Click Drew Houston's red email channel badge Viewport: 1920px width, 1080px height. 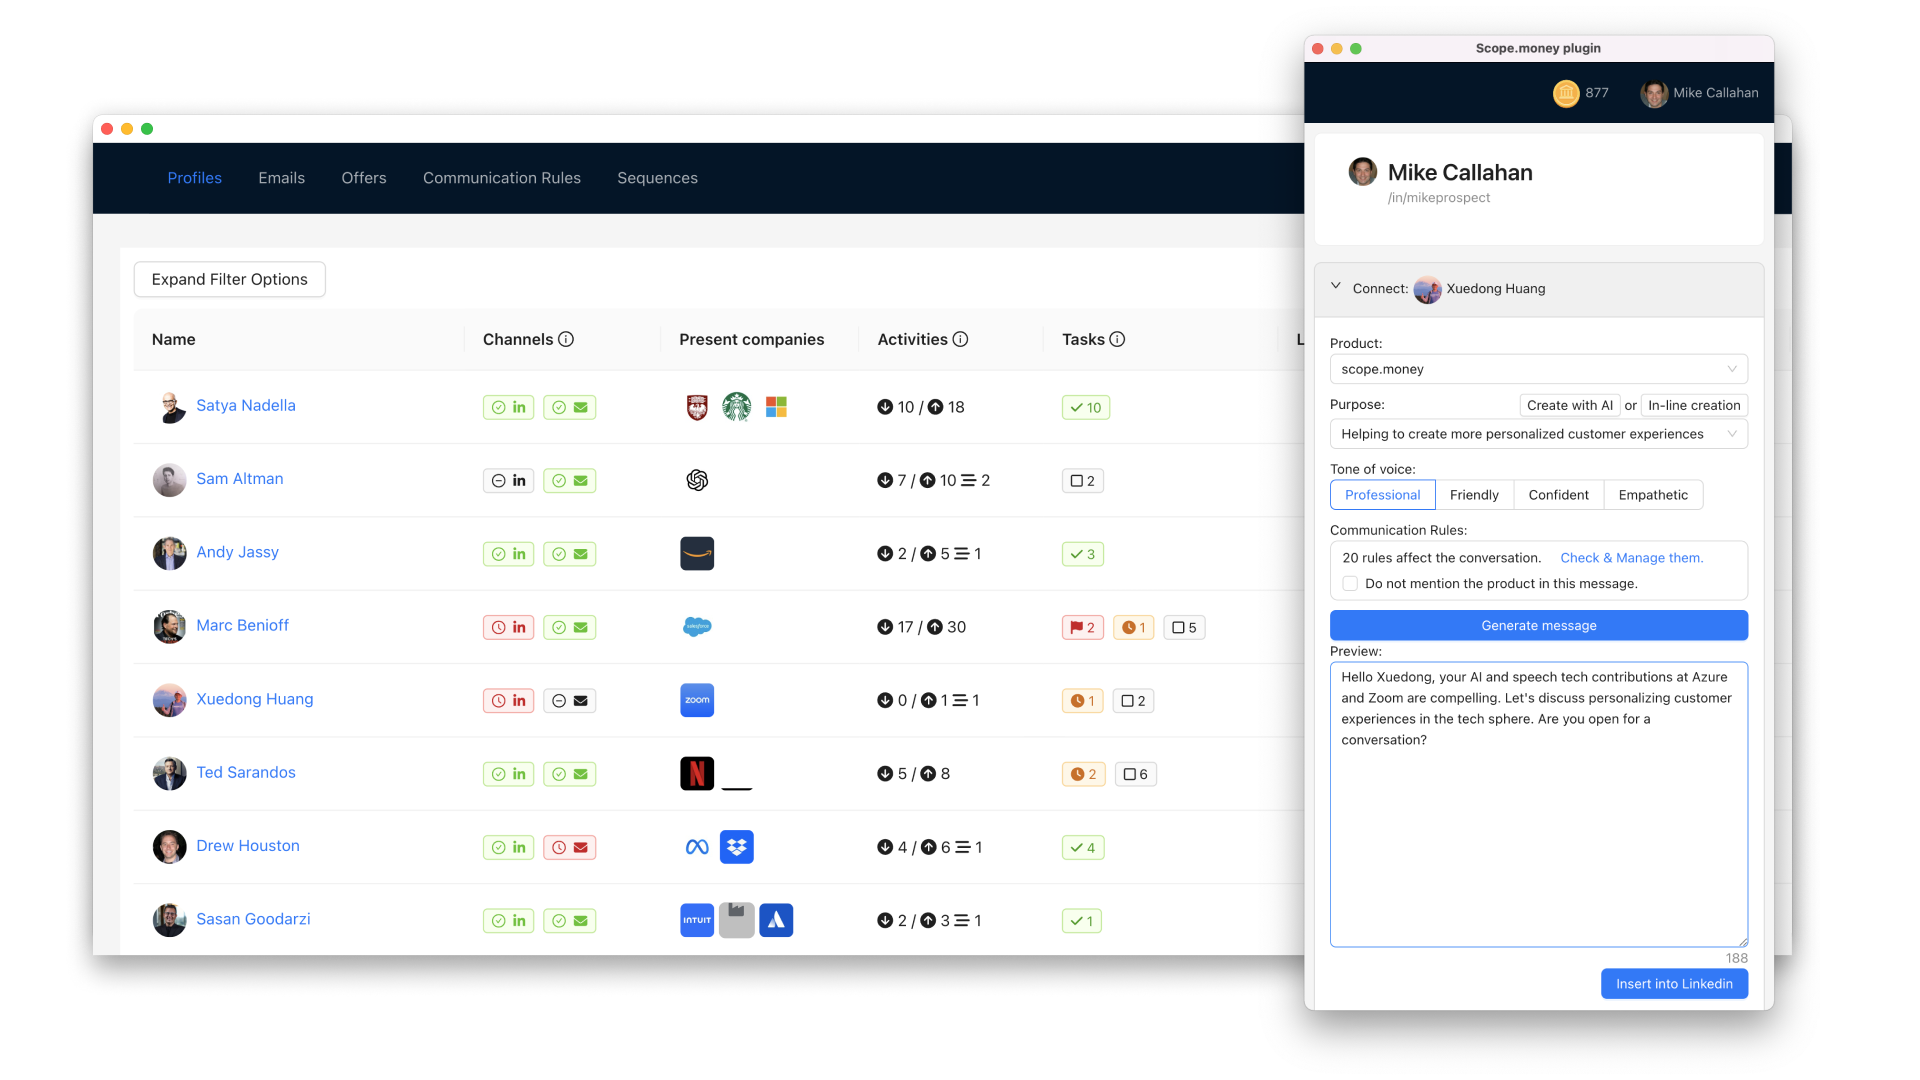click(570, 847)
